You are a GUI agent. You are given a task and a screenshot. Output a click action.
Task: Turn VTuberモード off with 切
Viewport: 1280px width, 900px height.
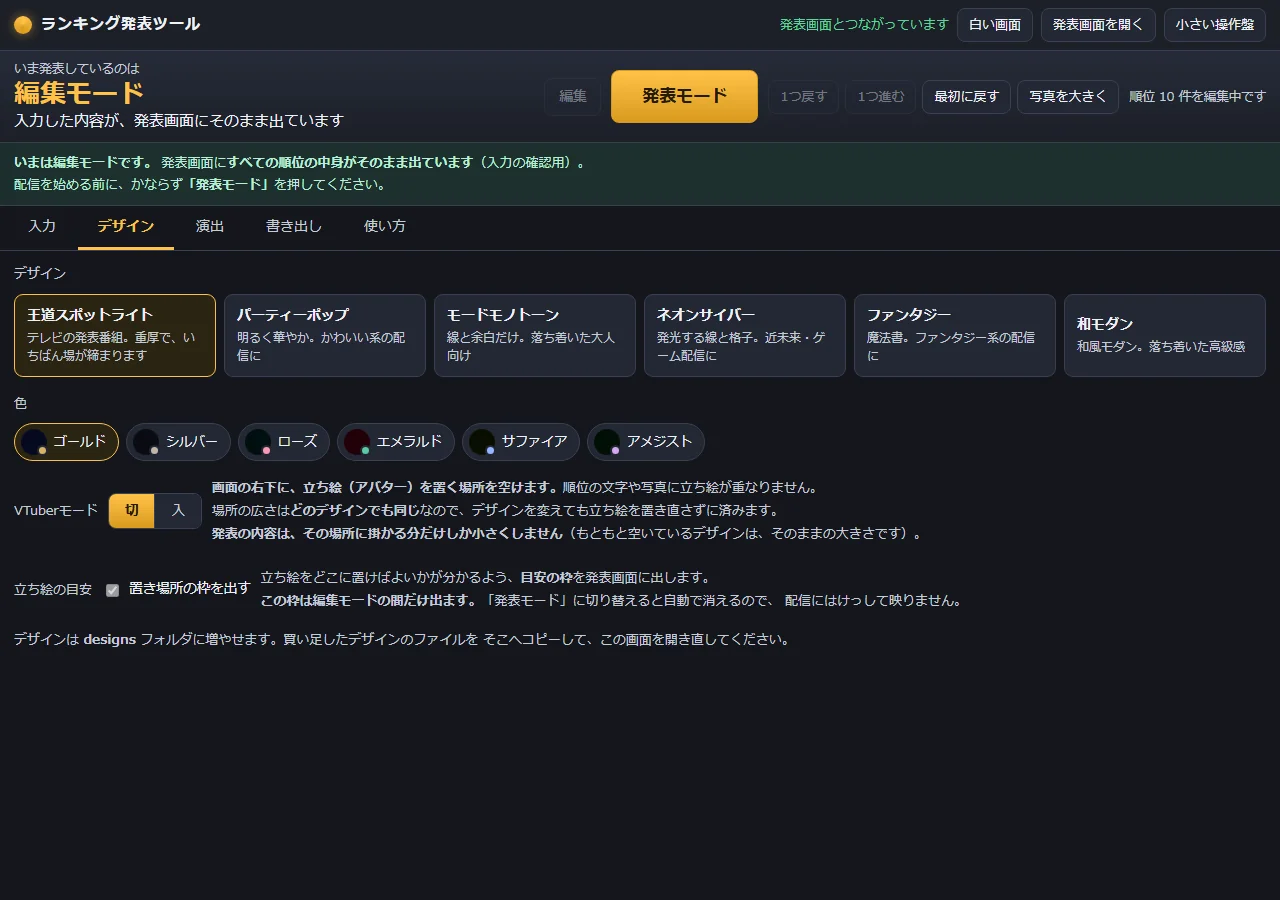(x=132, y=511)
